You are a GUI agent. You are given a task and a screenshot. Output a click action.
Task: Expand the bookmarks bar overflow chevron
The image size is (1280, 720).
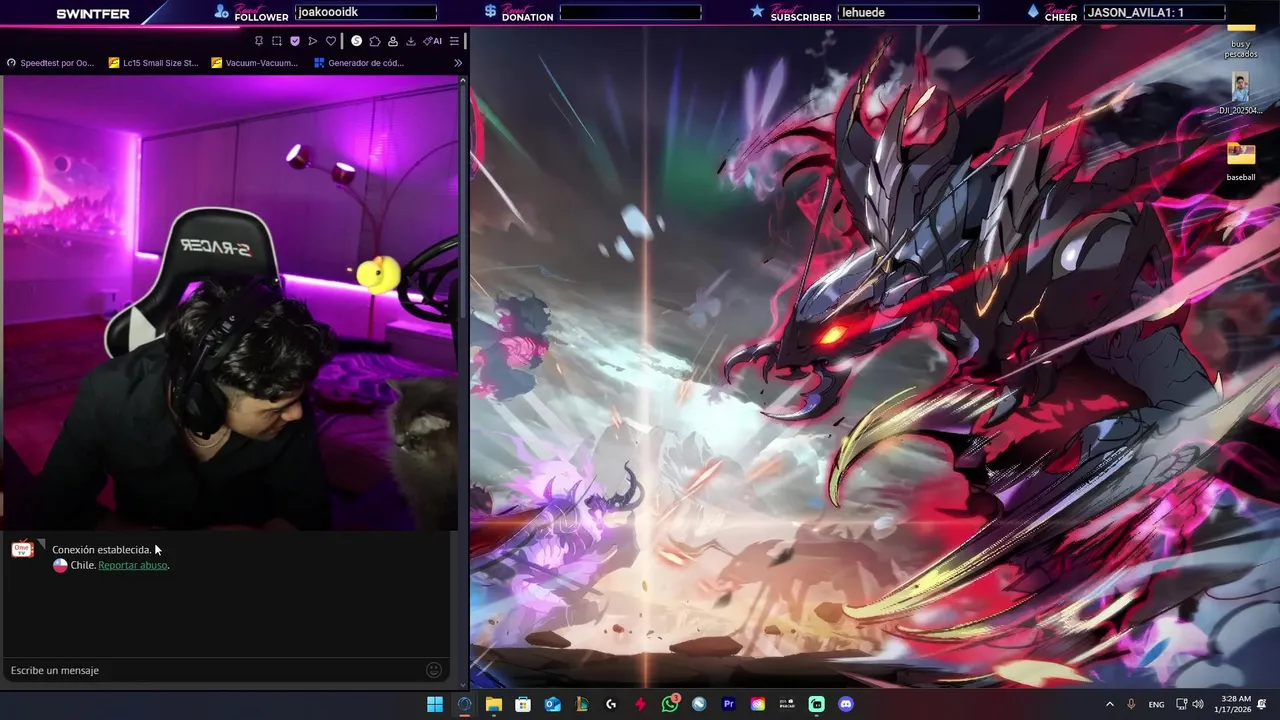pos(458,63)
